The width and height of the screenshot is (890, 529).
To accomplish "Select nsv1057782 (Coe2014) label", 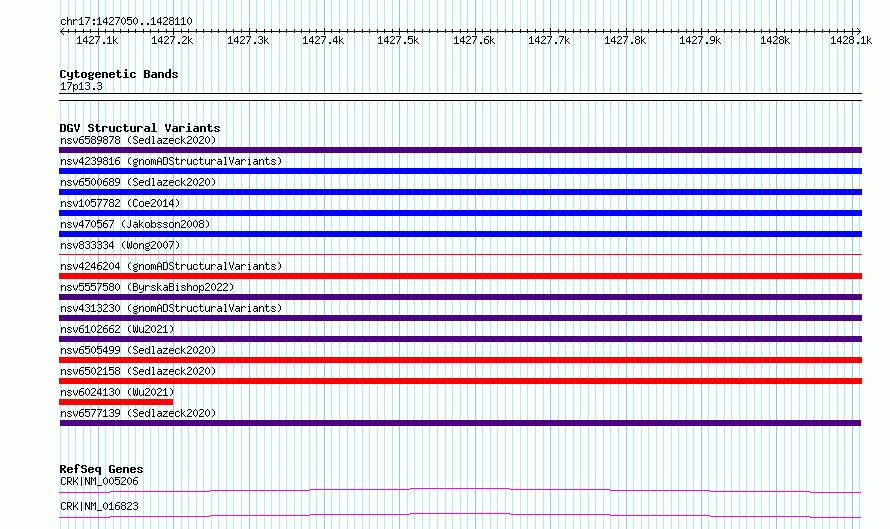I will 120,203.
